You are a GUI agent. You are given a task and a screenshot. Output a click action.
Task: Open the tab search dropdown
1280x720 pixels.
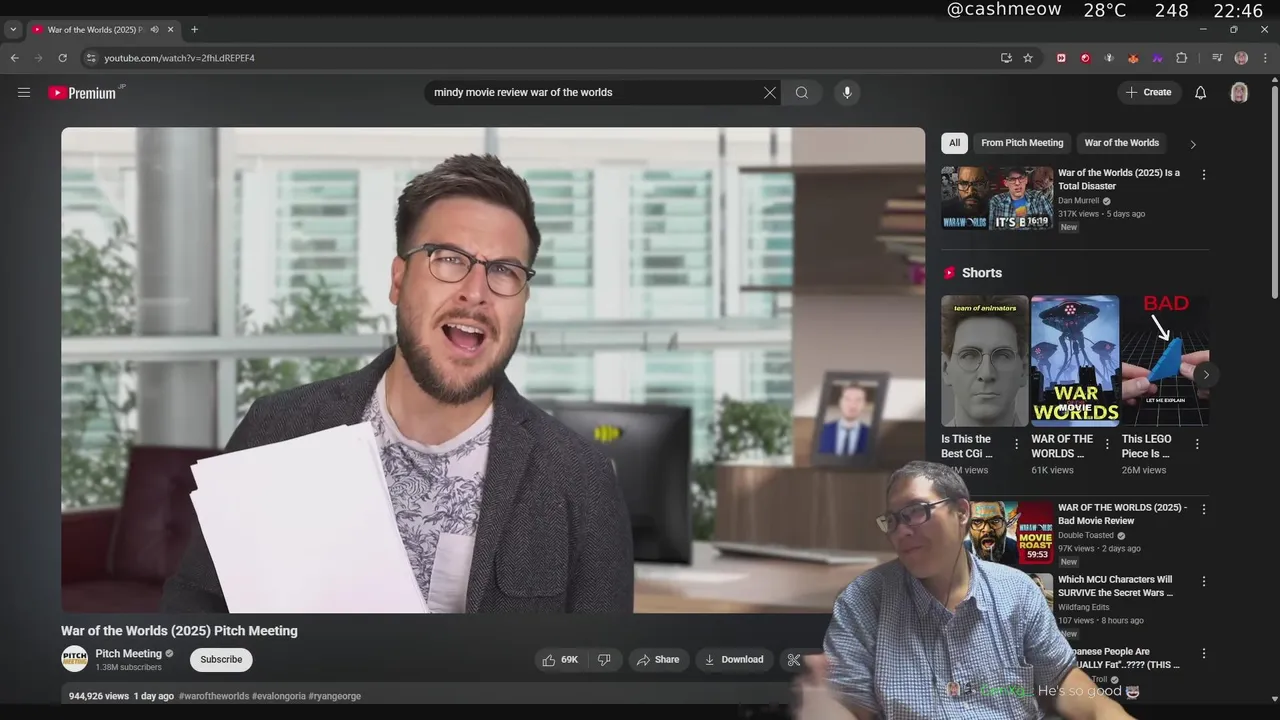pyautogui.click(x=13, y=29)
